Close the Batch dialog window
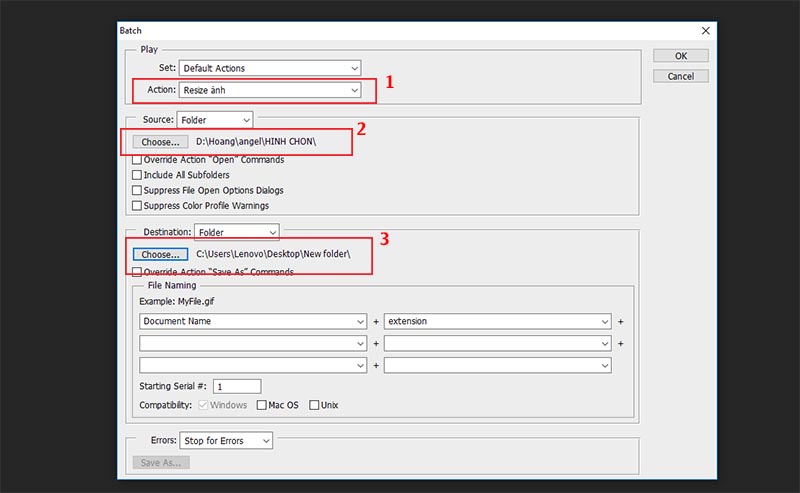Screen dimensions: 800x493 point(706,31)
